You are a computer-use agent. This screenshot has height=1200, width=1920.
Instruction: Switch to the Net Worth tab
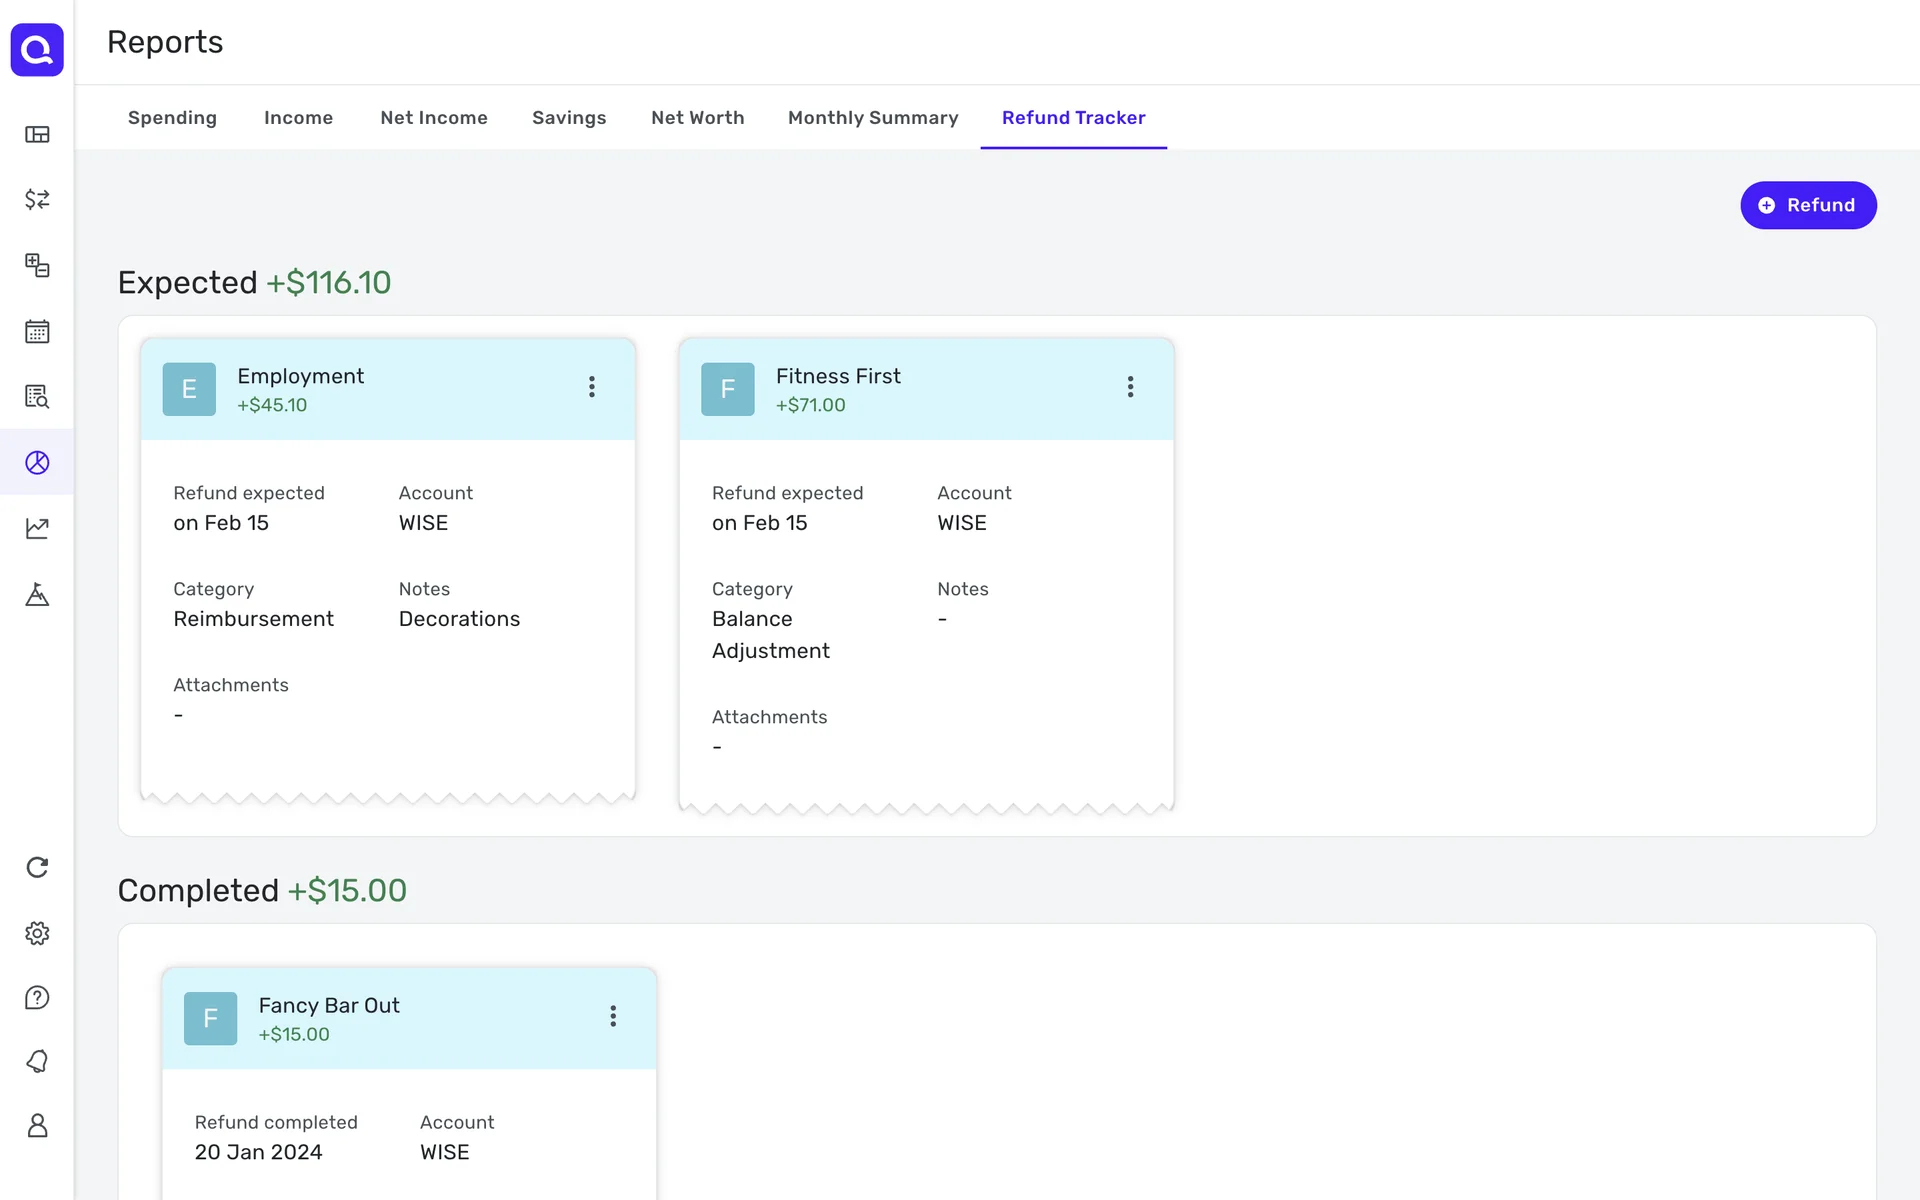pos(697,118)
